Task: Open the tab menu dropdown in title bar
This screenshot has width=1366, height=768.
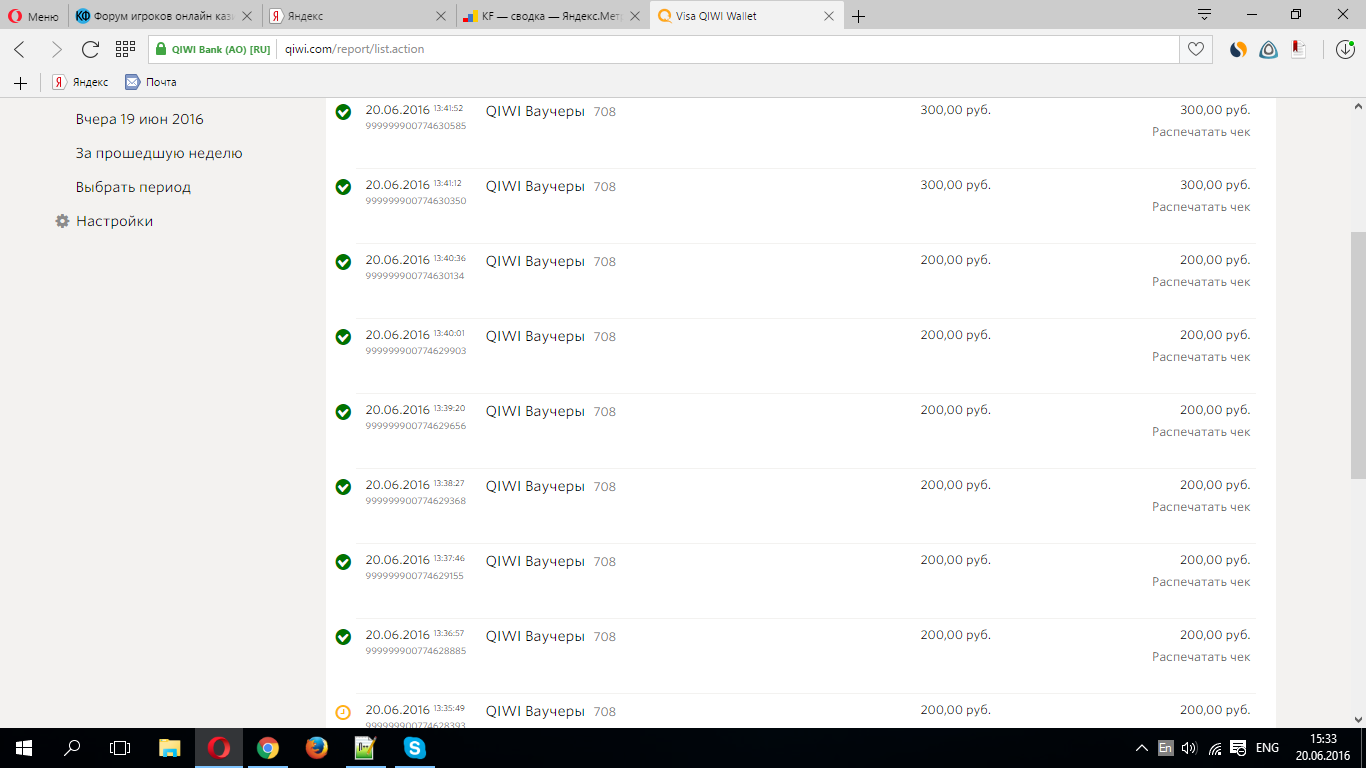Action: pos(1204,14)
